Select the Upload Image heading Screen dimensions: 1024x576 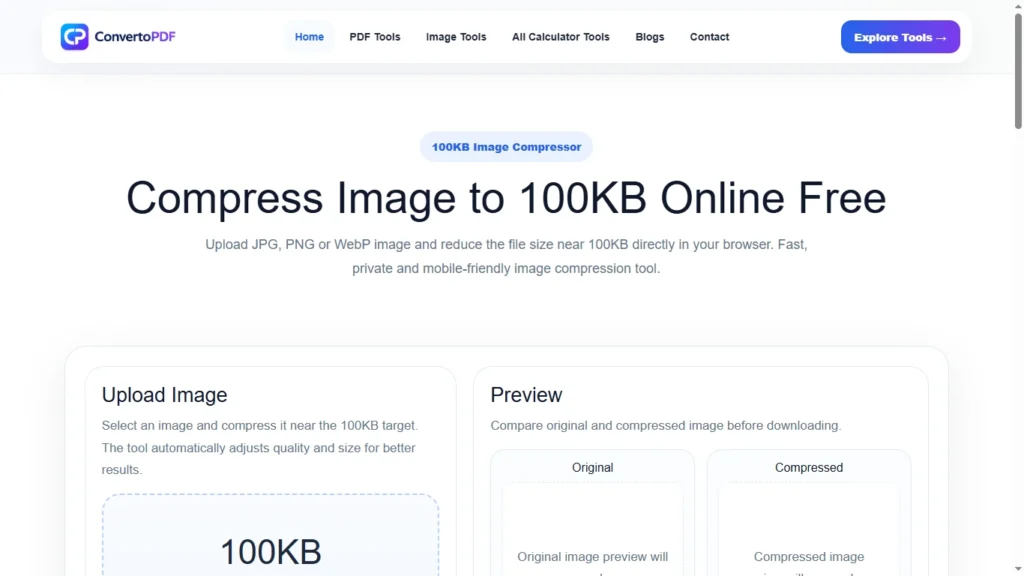165,395
